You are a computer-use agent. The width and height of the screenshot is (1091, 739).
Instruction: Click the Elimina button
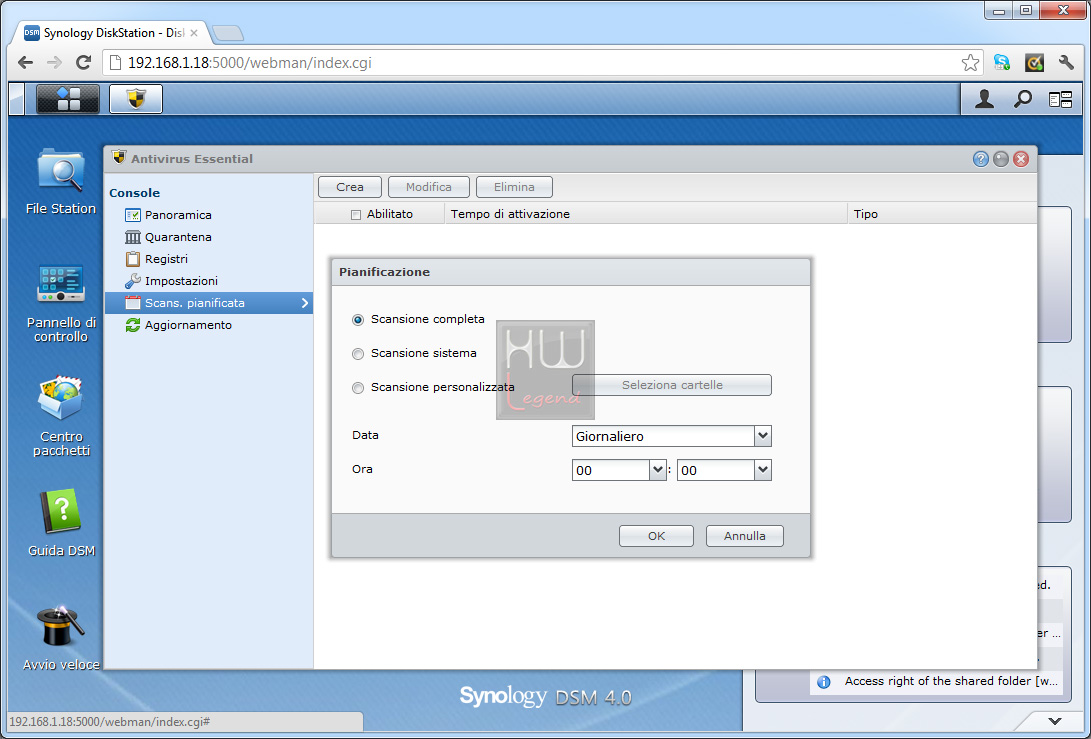[x=514, y=187]
